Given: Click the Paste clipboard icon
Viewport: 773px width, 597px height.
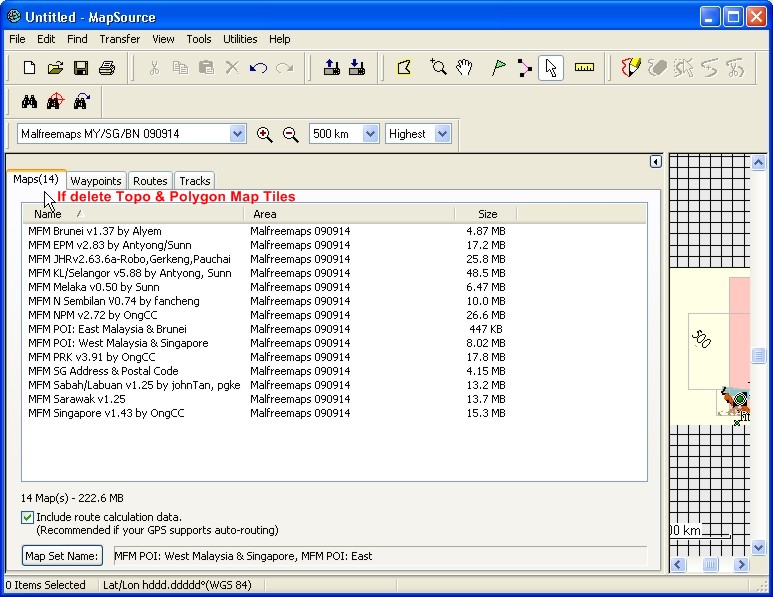Looking at the screenshot, I should (x=206, y=68).
